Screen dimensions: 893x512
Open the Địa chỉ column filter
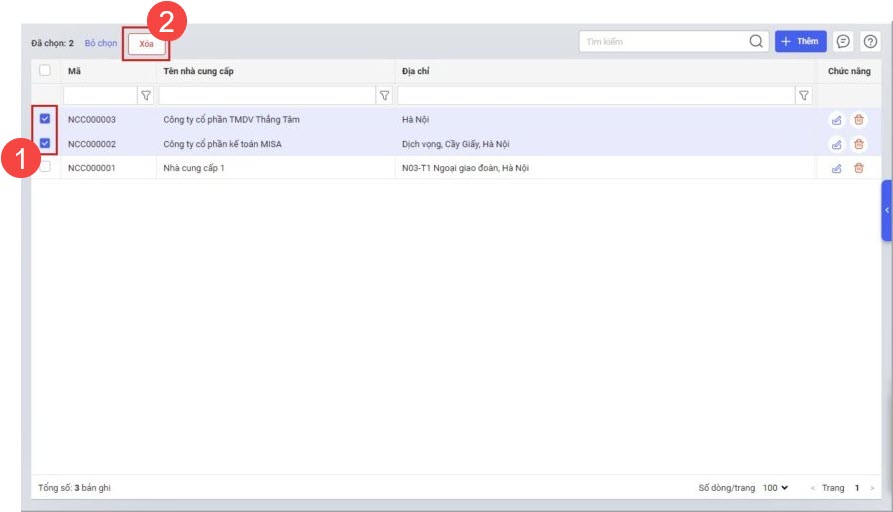pyautogui.click(x=803, y=96)
